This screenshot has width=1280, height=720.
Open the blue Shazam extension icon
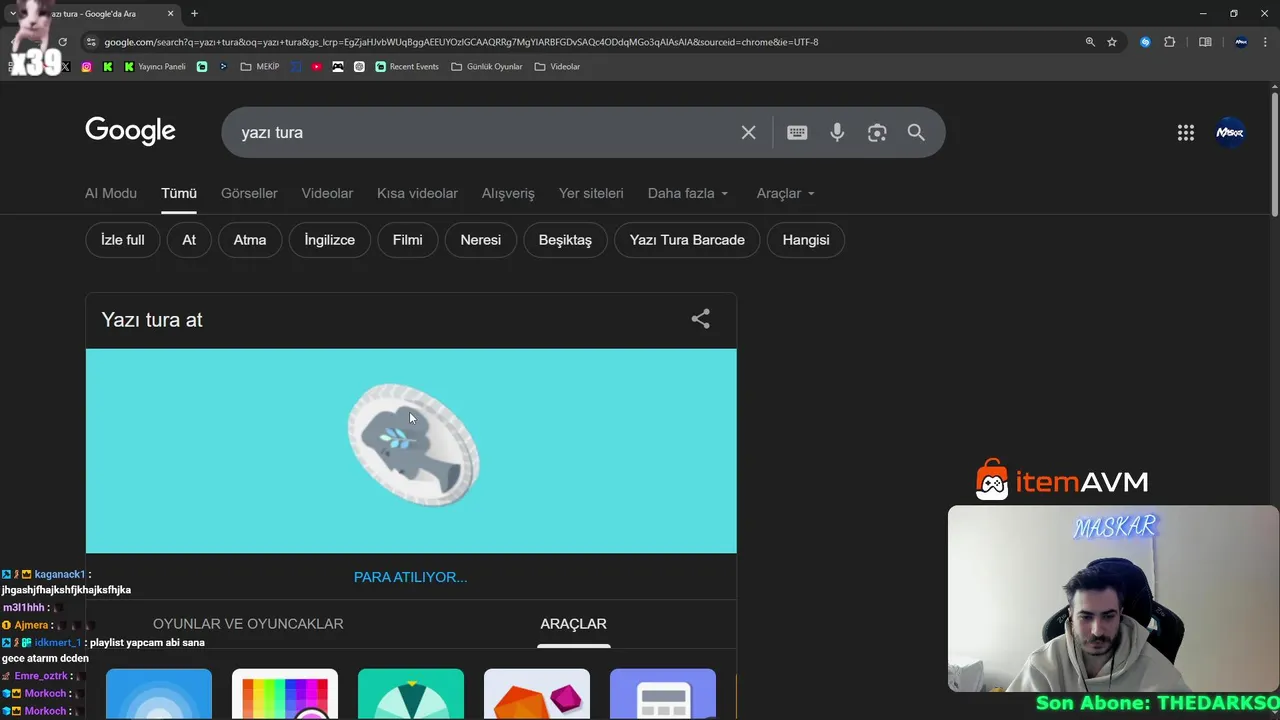[x=1145, y=42]
